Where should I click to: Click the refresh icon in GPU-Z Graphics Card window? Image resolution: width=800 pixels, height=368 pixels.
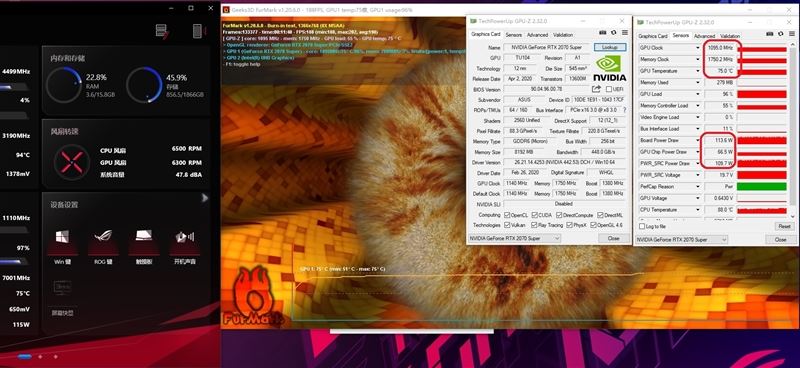coord(614,33)
